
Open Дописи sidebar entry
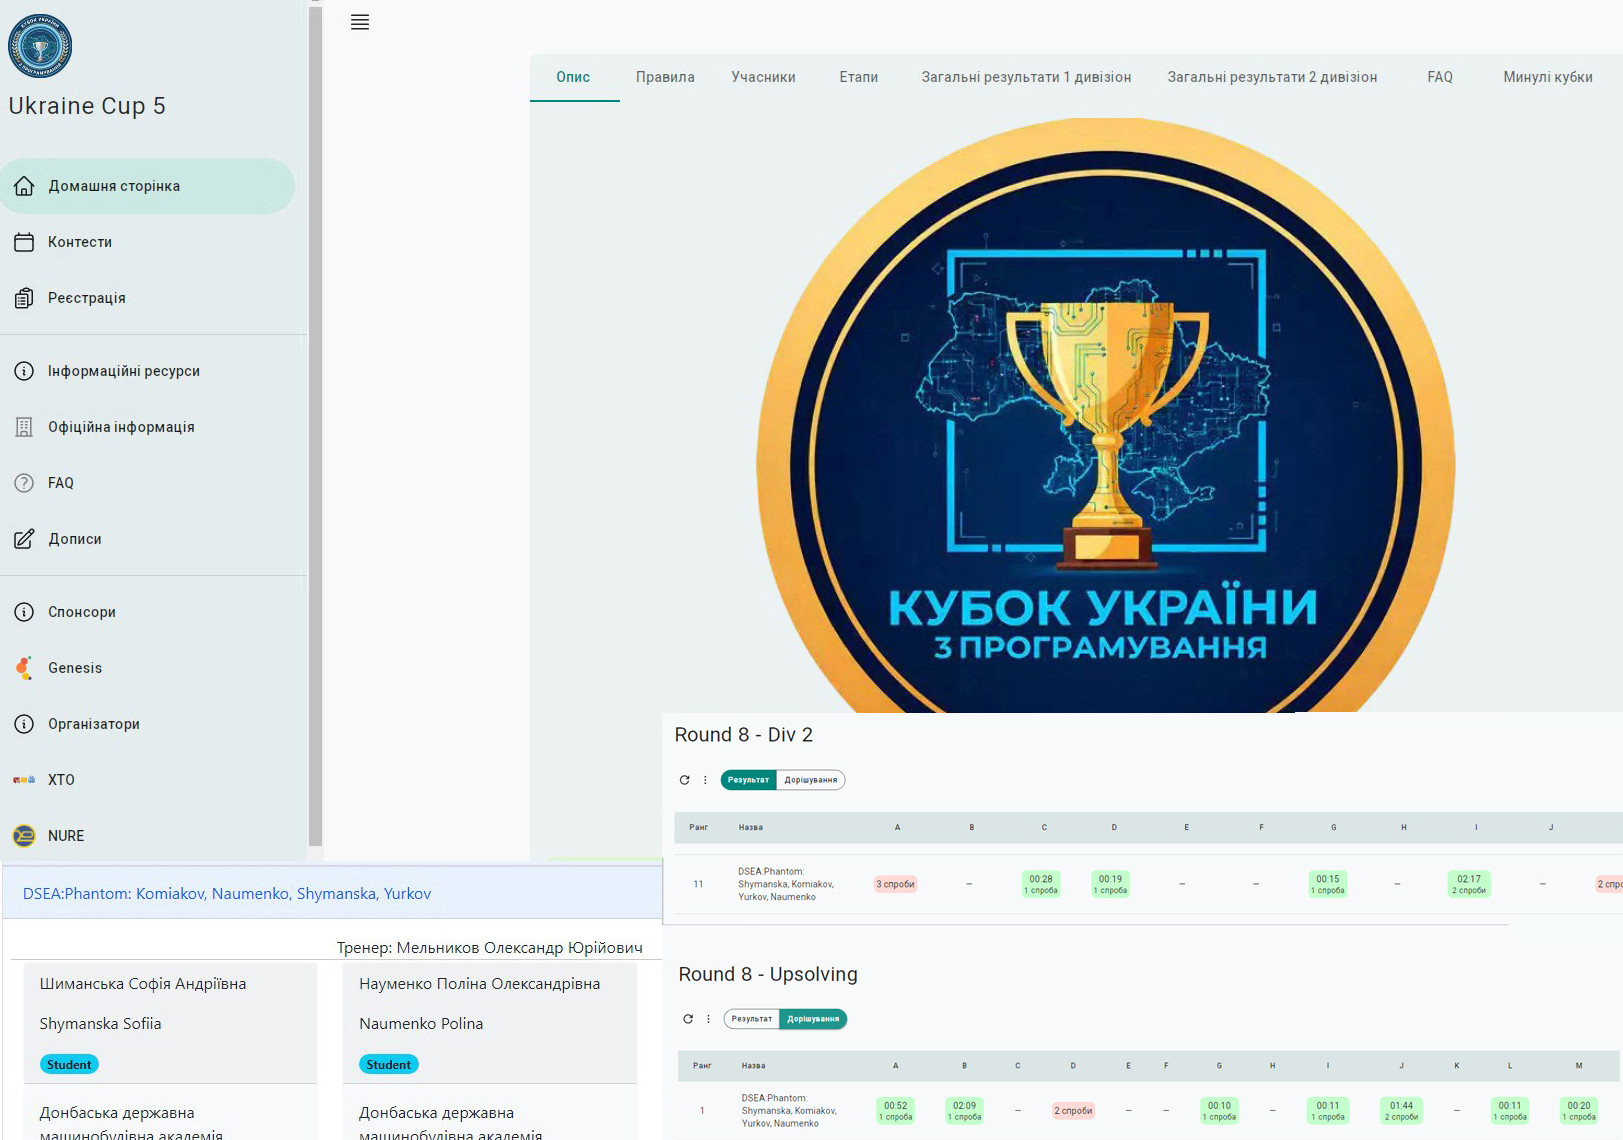148,539
